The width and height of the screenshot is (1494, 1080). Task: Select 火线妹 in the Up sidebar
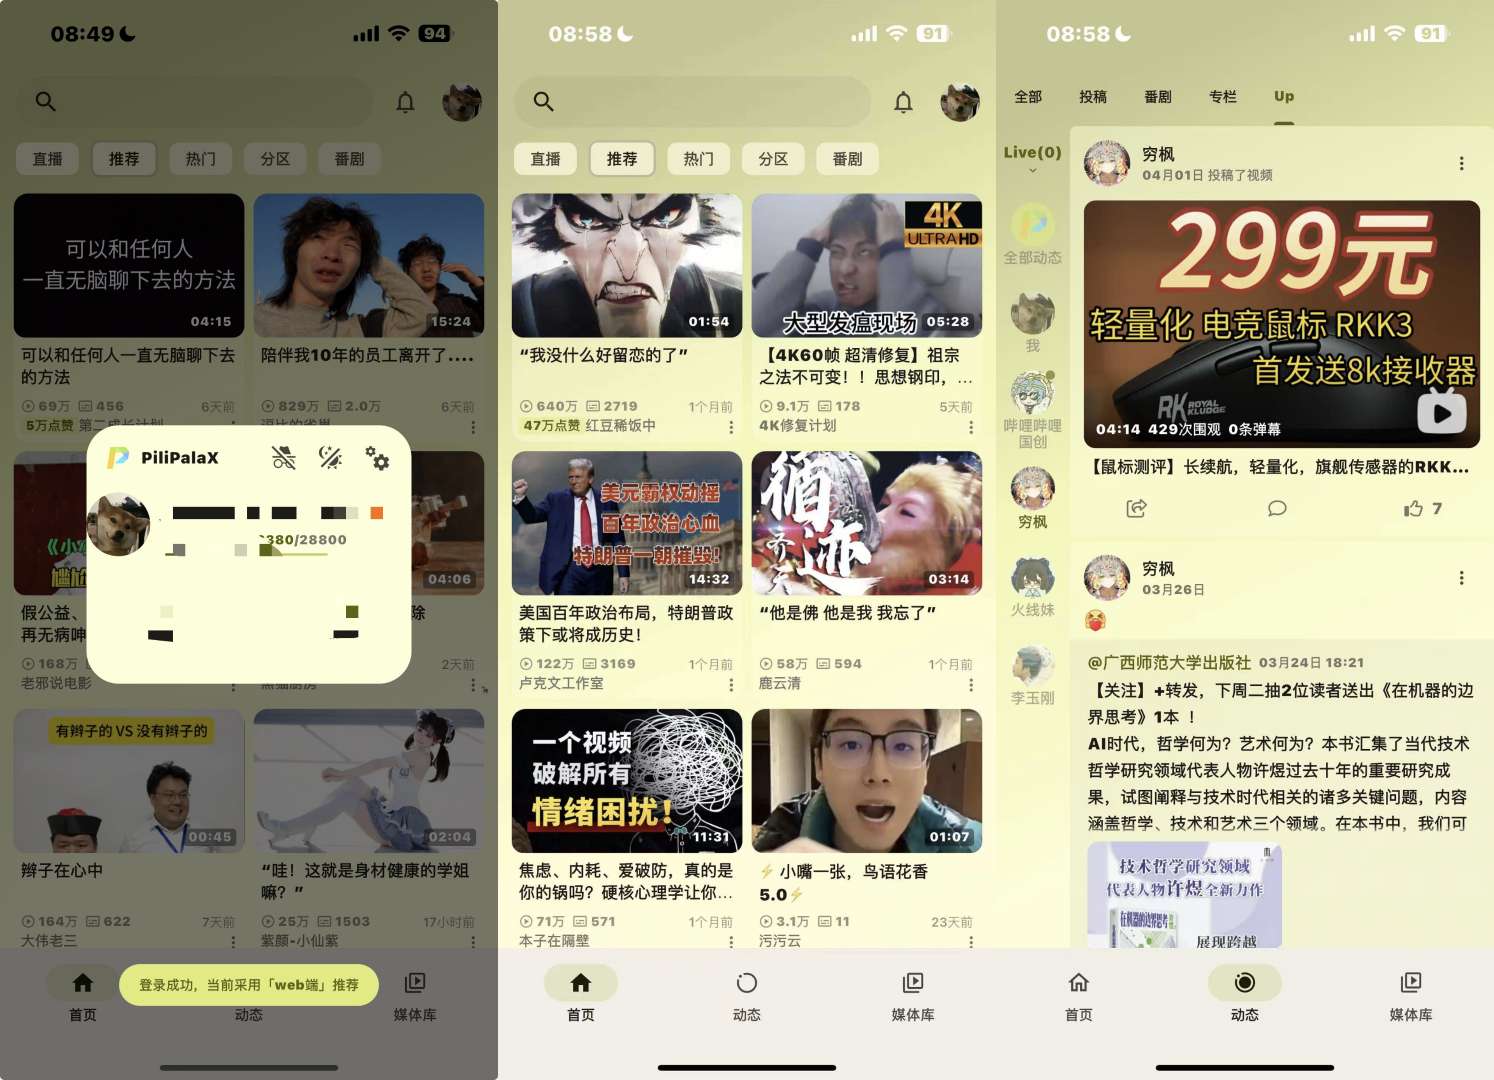coord(1033,588)
